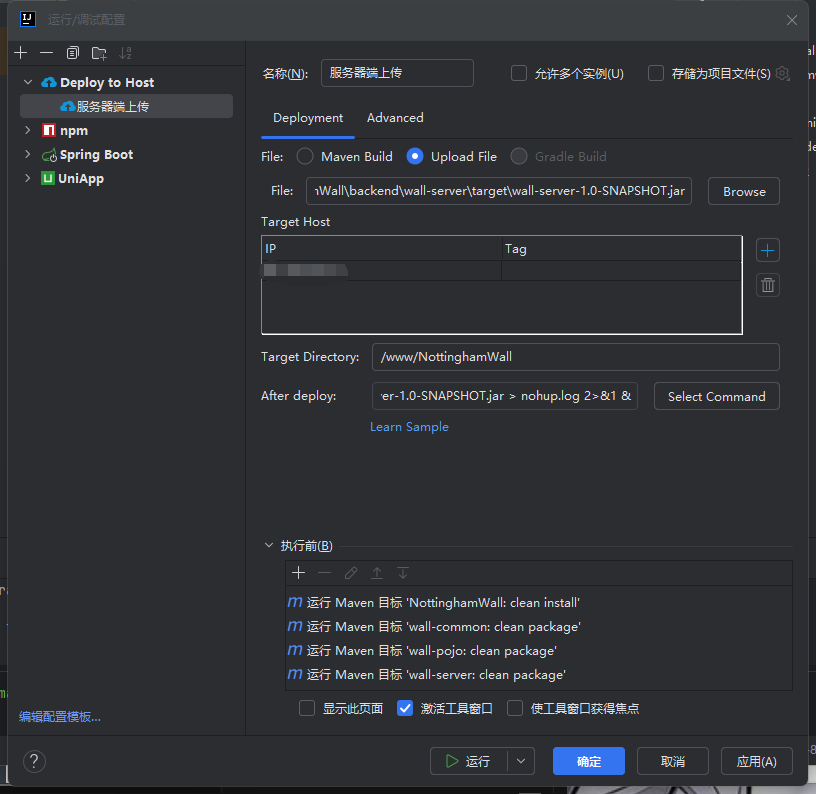The image size is (816, 794).
Task: Click the IntelliJ IDEA logo in title bar
Action: pyautogui.click(x=28, y=19)
